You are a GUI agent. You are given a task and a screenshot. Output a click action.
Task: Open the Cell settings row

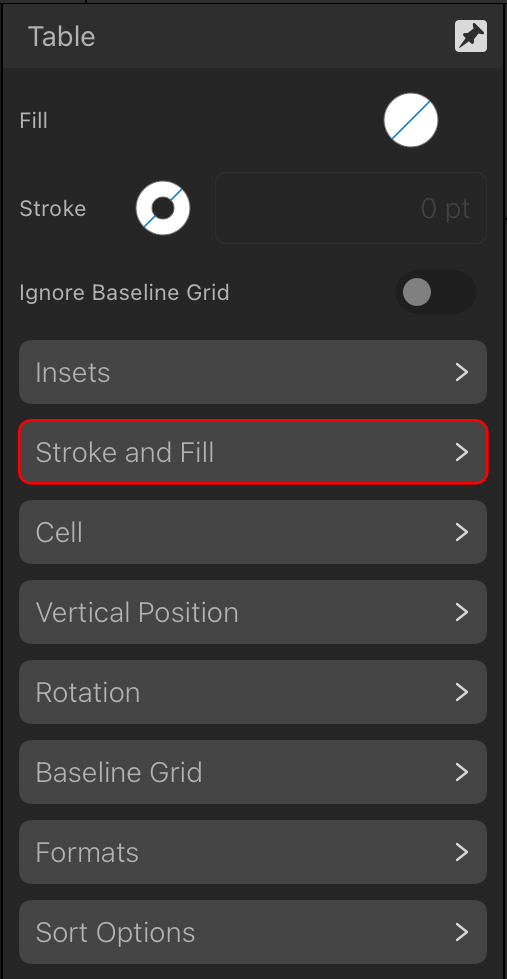coord(253,532)
